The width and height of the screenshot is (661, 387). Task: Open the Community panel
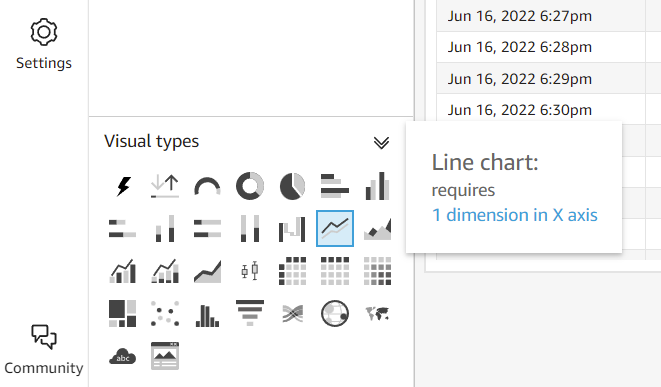pyautogui.click(x=44, y=349)
